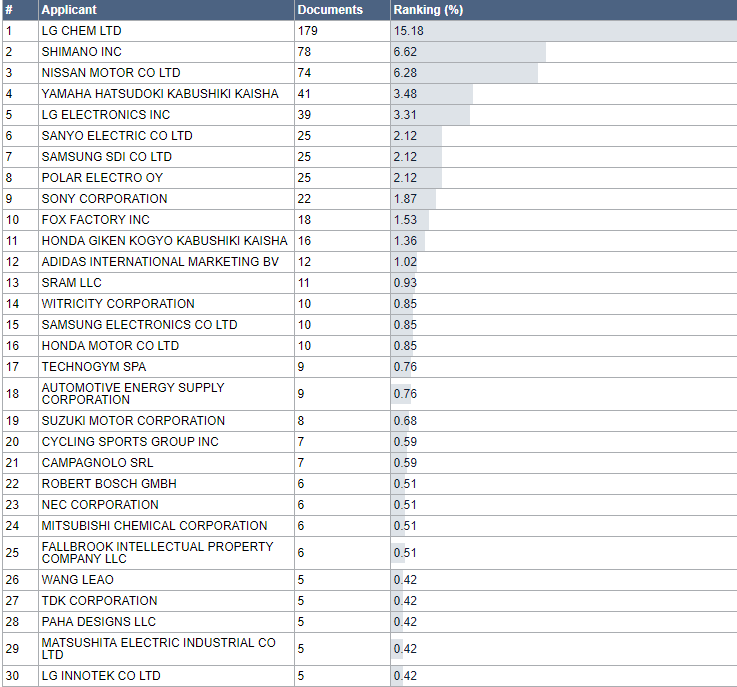737x687 pixels.
Task: Click document count 78 for Shimano
Action: [304, 52]
